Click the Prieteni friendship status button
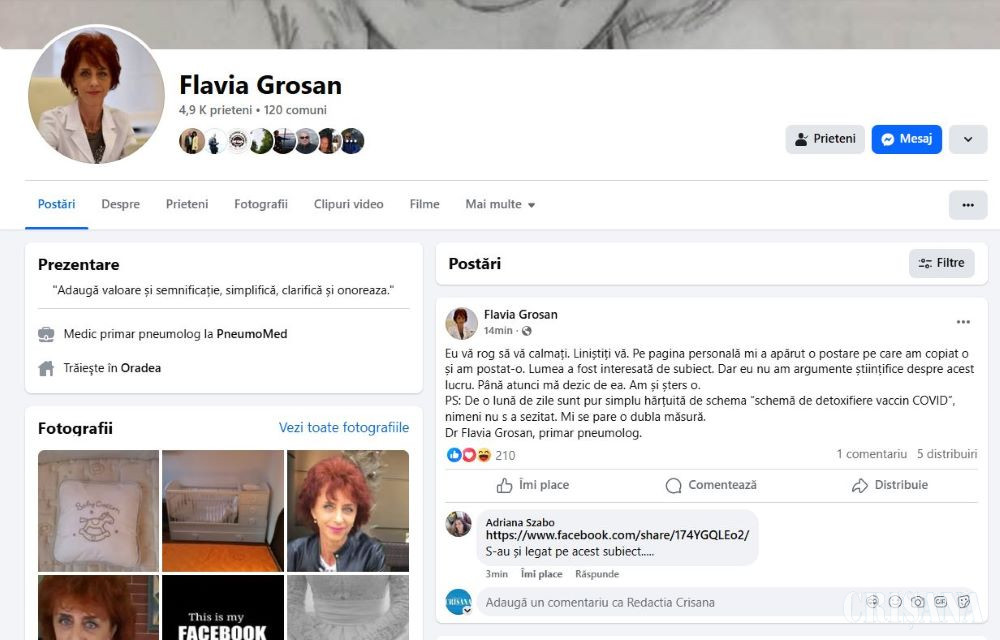This screenshot has width=1000, height=640. pyautogui.click(x=825, y=140)
